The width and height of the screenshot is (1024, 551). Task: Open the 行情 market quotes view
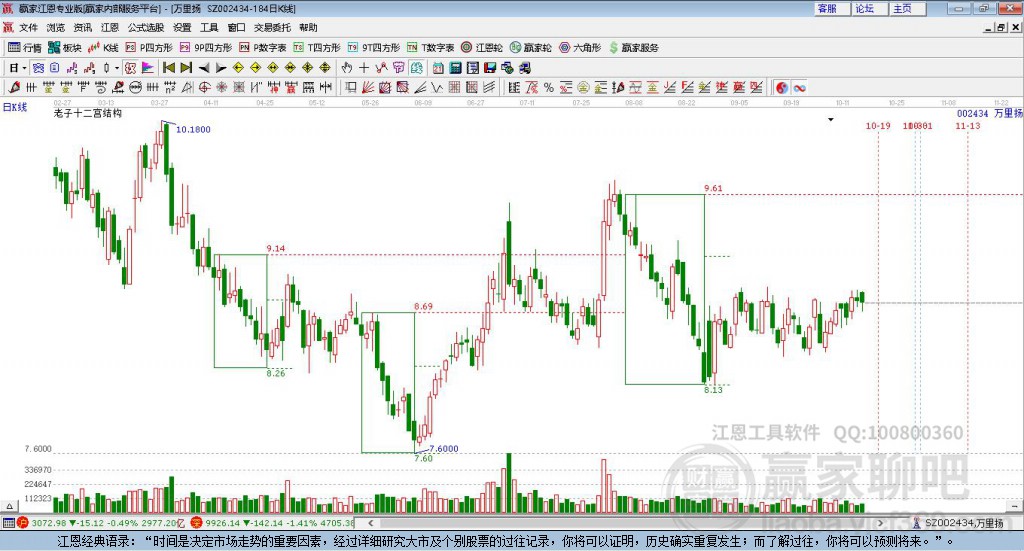pos(24,48)
